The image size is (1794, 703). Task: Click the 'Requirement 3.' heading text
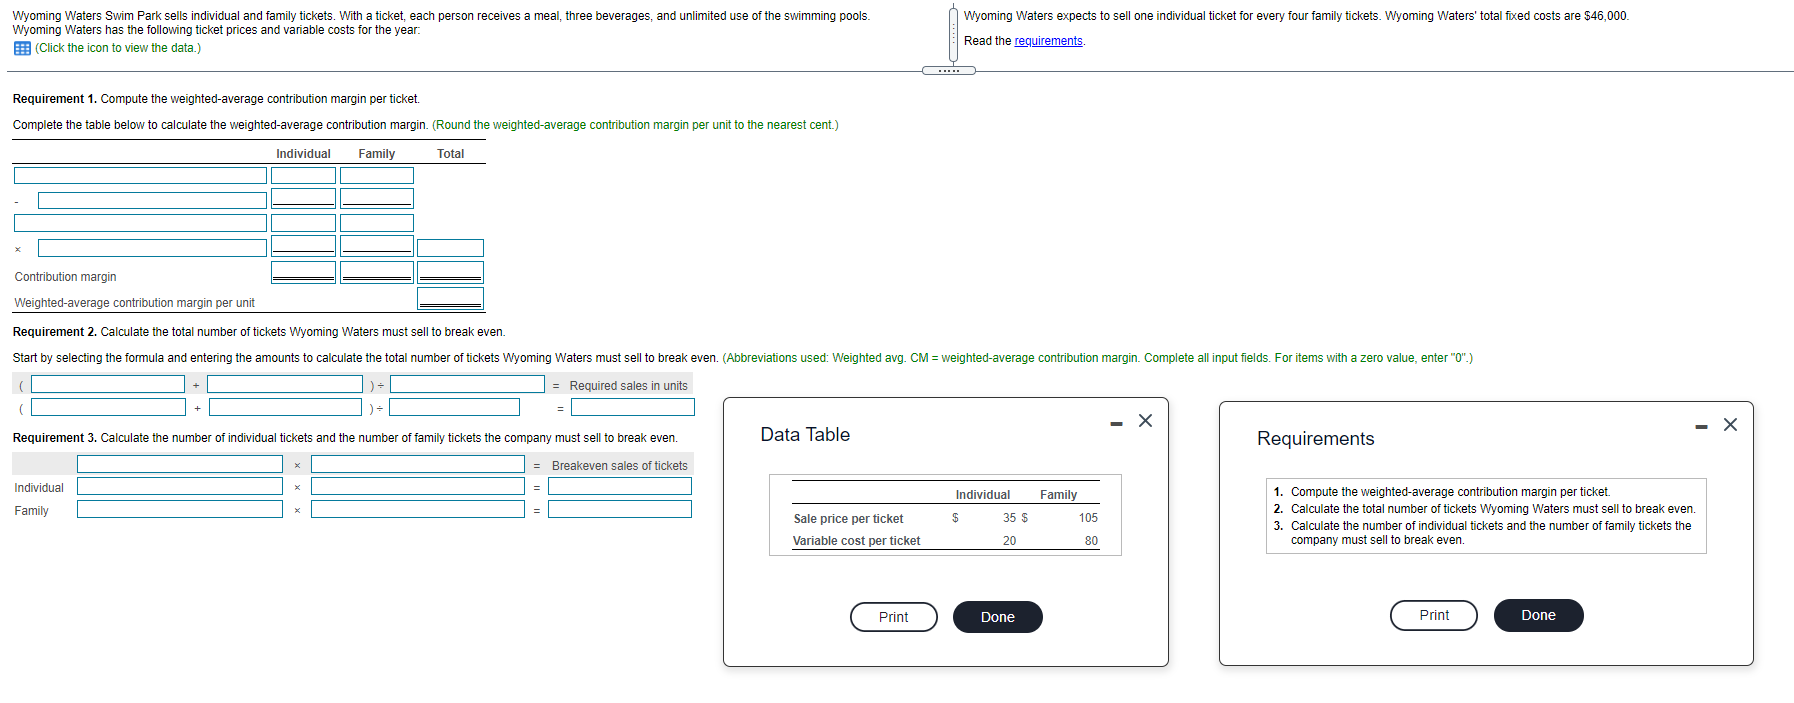pos(55,438)
